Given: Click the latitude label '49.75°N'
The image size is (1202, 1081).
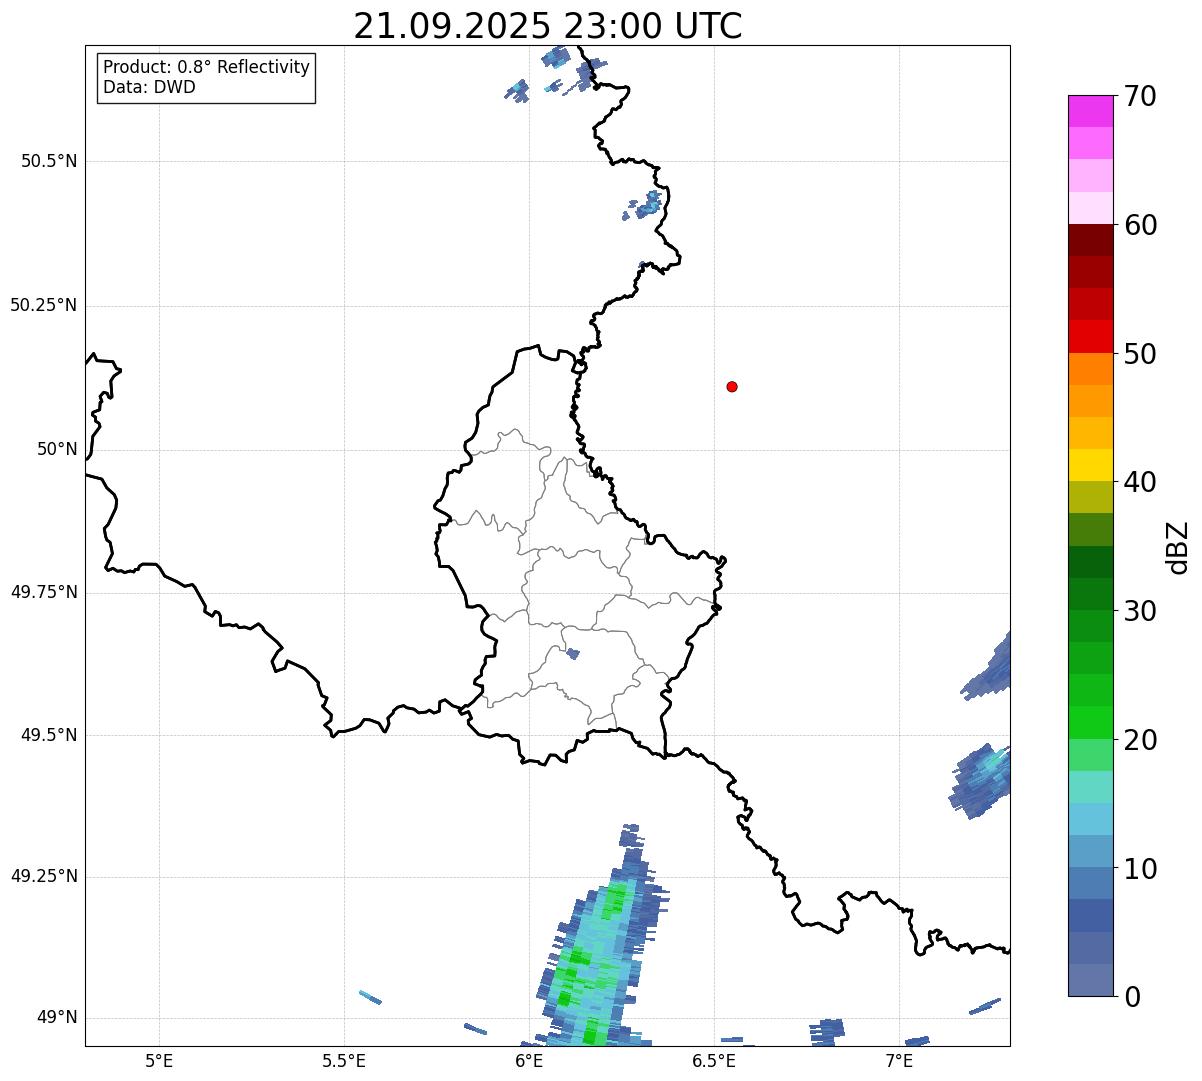Looking at the screenshot, I should (44, 592).
